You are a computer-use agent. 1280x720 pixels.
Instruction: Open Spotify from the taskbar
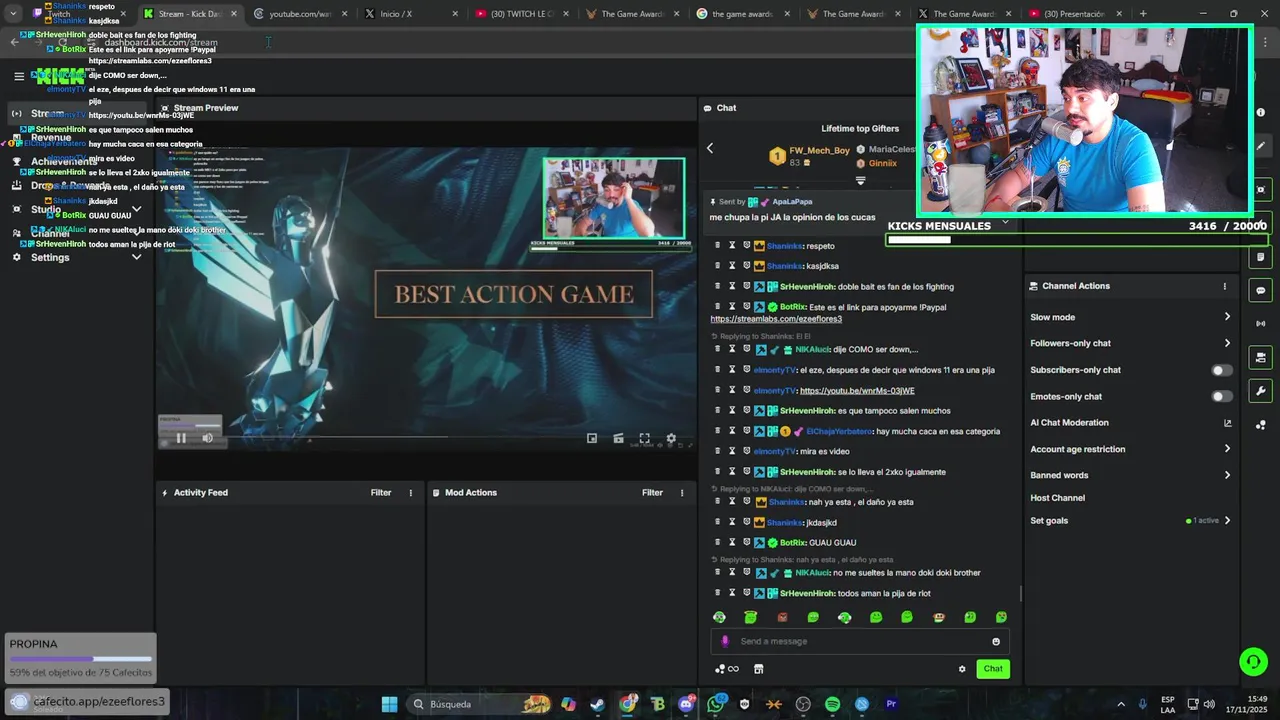832,704
